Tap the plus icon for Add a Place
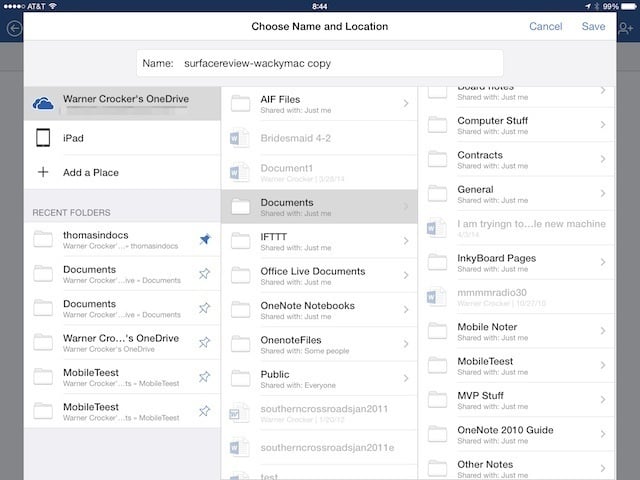 pos(43,172)
